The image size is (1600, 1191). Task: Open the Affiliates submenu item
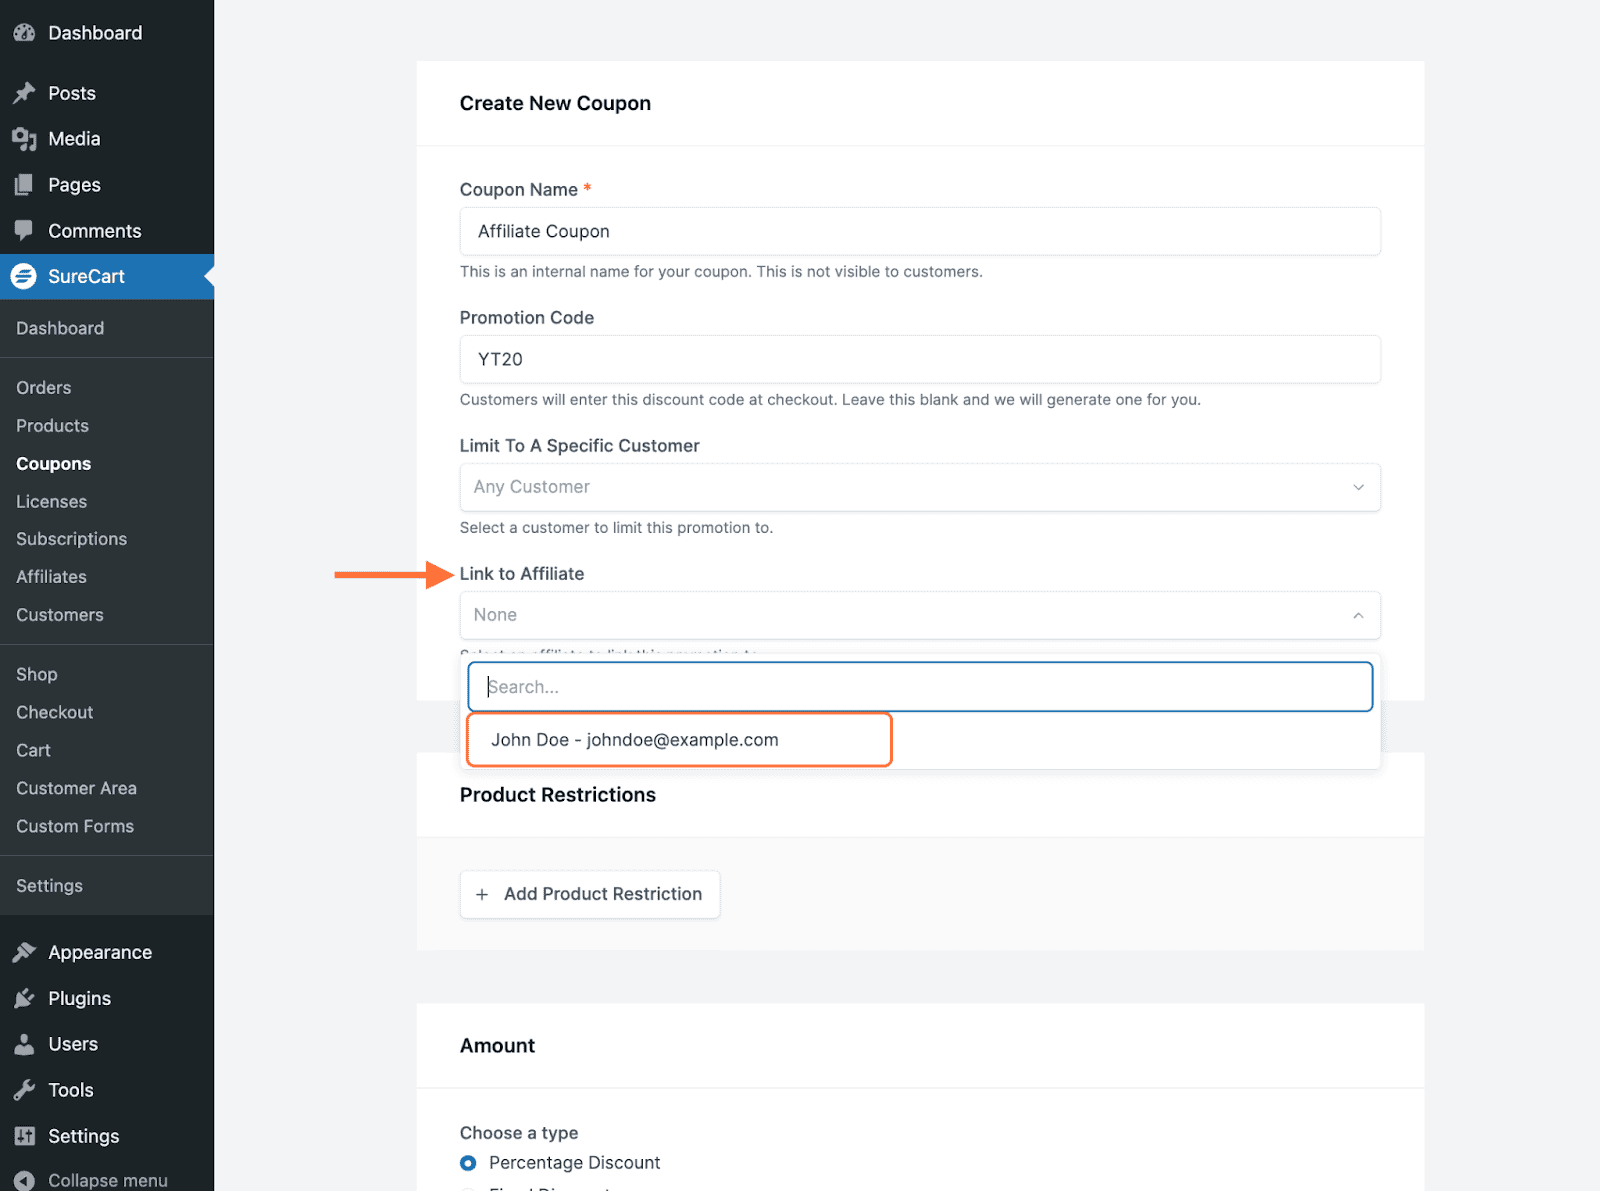click(x=51, y=577)
